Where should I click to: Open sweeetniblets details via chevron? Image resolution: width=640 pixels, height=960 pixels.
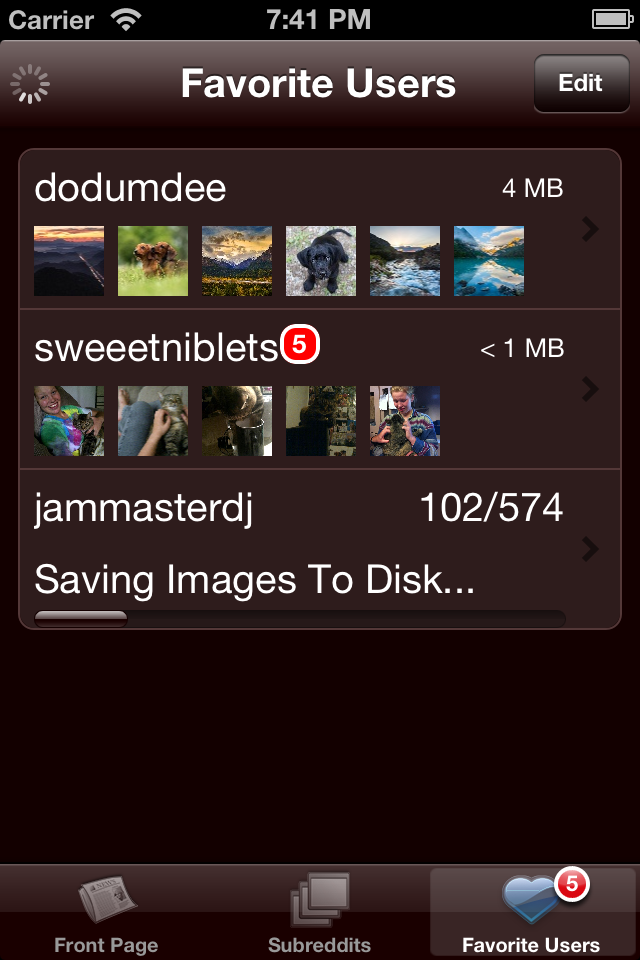pyautogui.click(x=591, y=388)
